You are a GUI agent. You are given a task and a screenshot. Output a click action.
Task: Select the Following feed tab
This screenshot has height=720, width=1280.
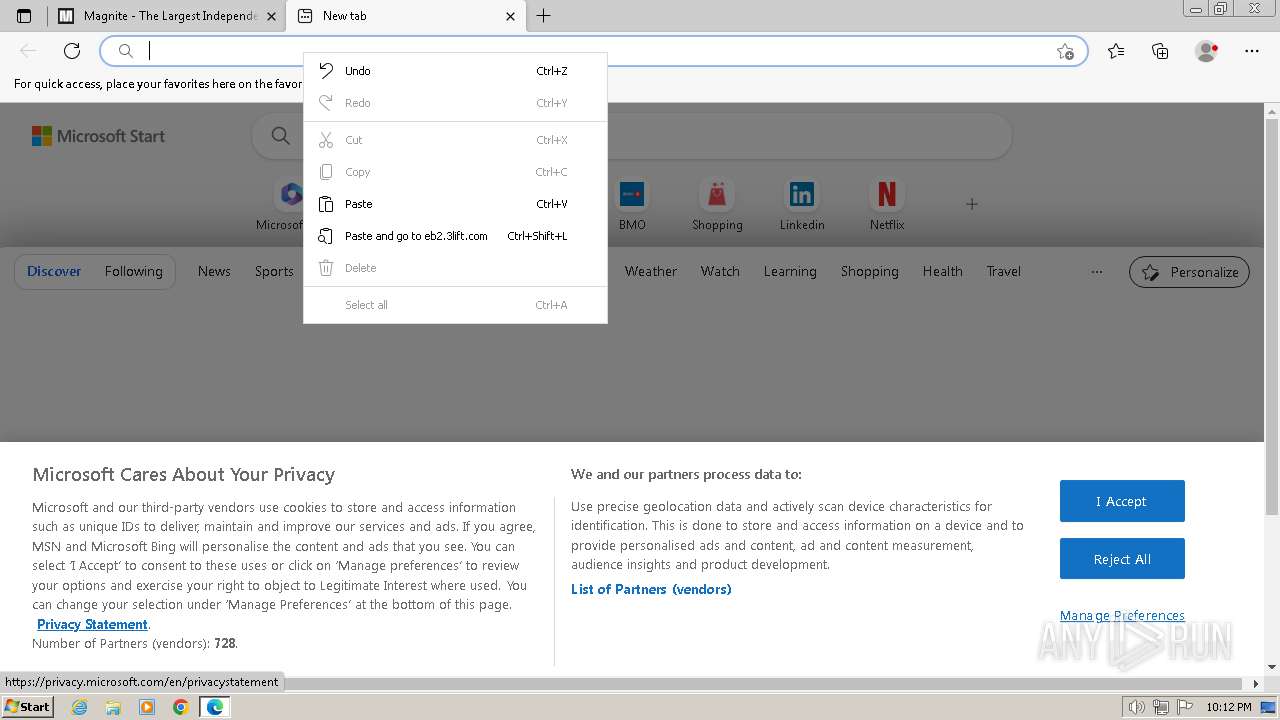click(133, 271)
